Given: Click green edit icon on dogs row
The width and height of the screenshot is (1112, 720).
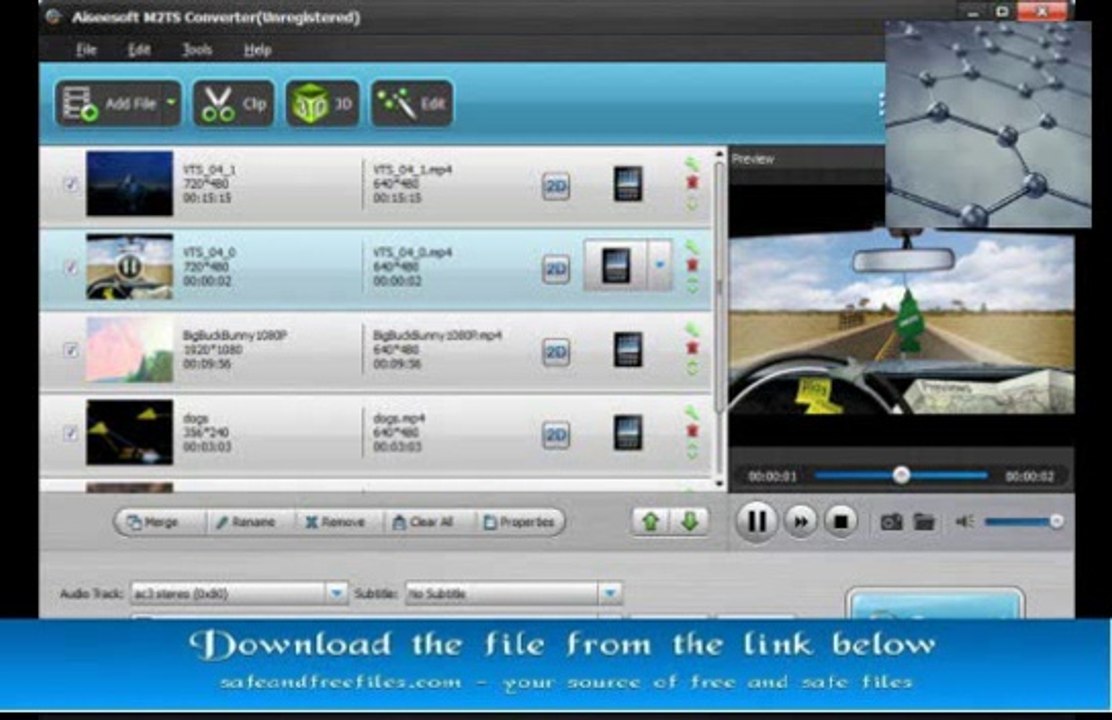Looking at the screenshot, I should point(692,413).
